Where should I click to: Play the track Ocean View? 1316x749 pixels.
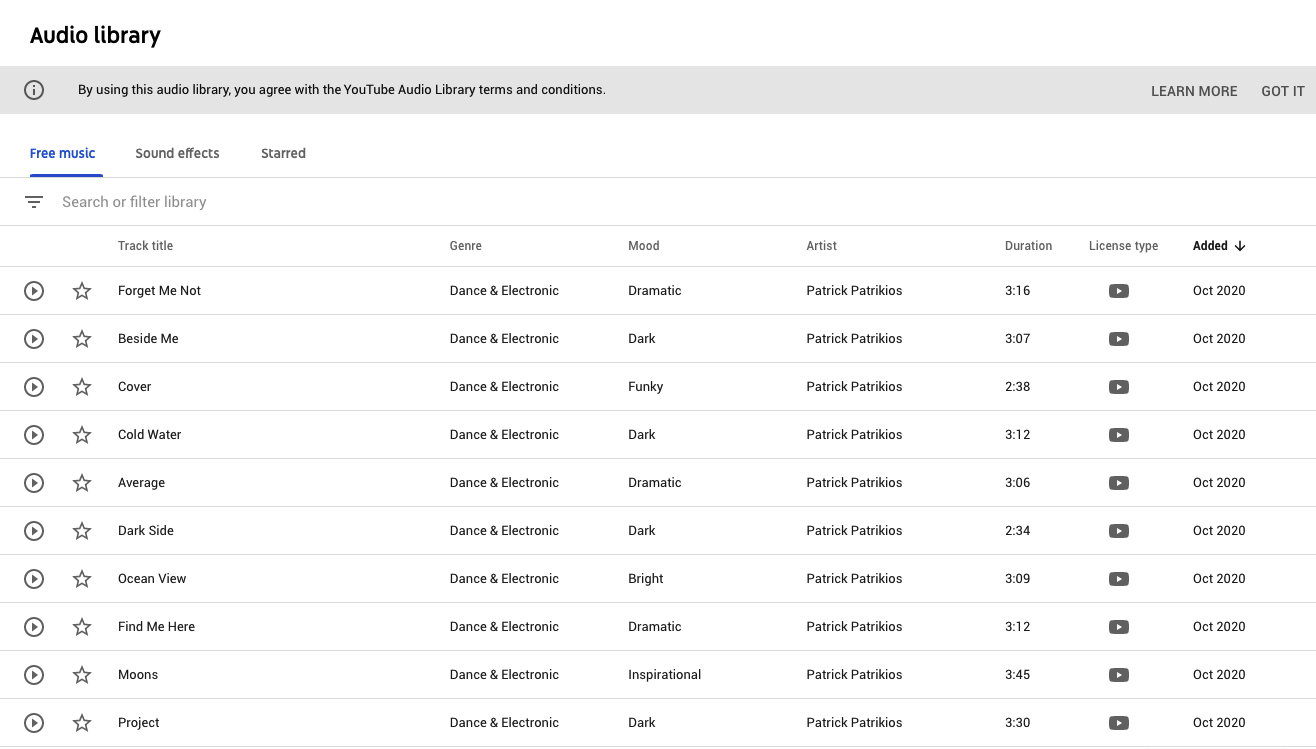[34, 579]
